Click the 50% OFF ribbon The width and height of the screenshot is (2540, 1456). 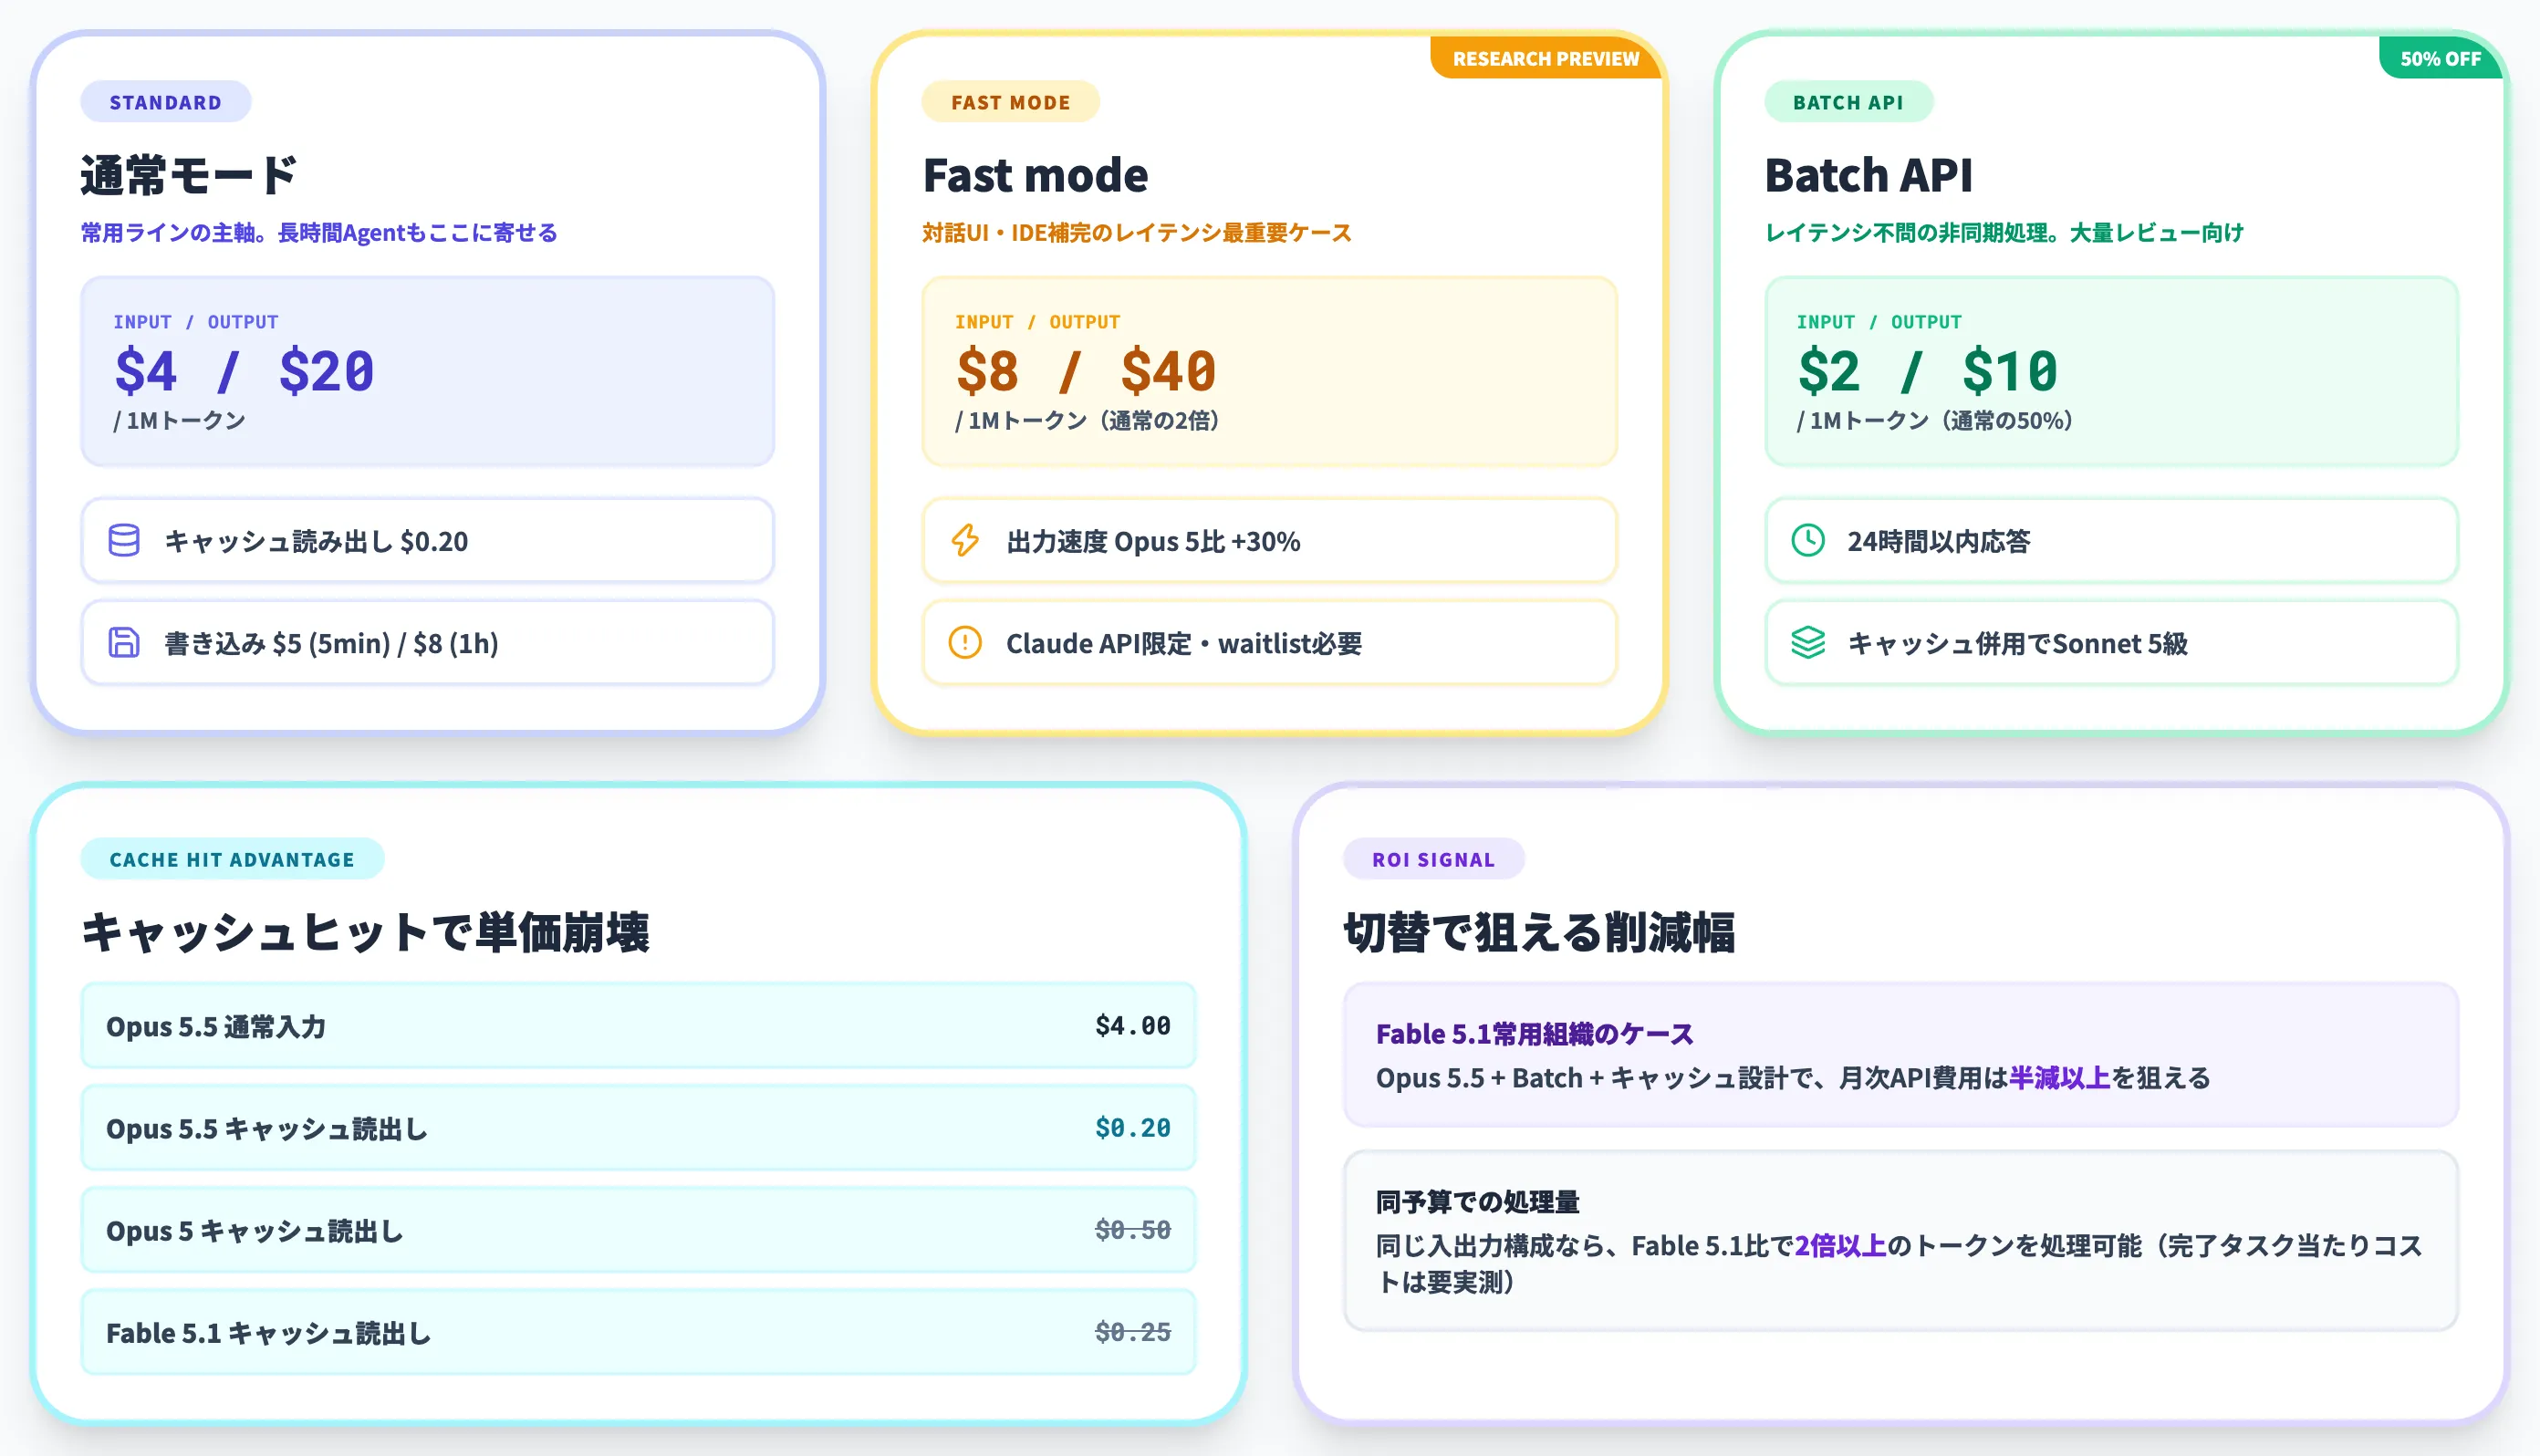click(2441, 58)
